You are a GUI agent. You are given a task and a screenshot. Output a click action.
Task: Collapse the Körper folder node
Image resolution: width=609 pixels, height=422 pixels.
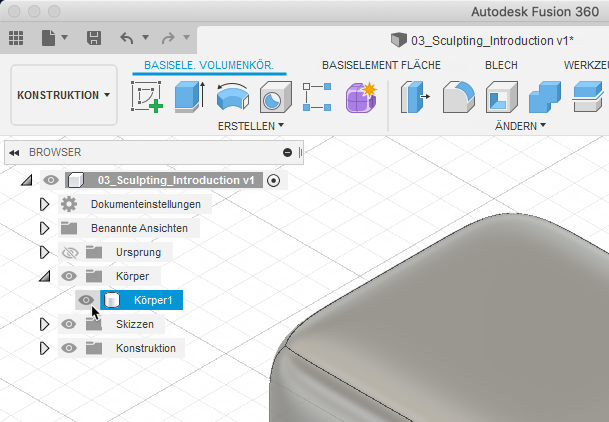(x=45, y=276)
